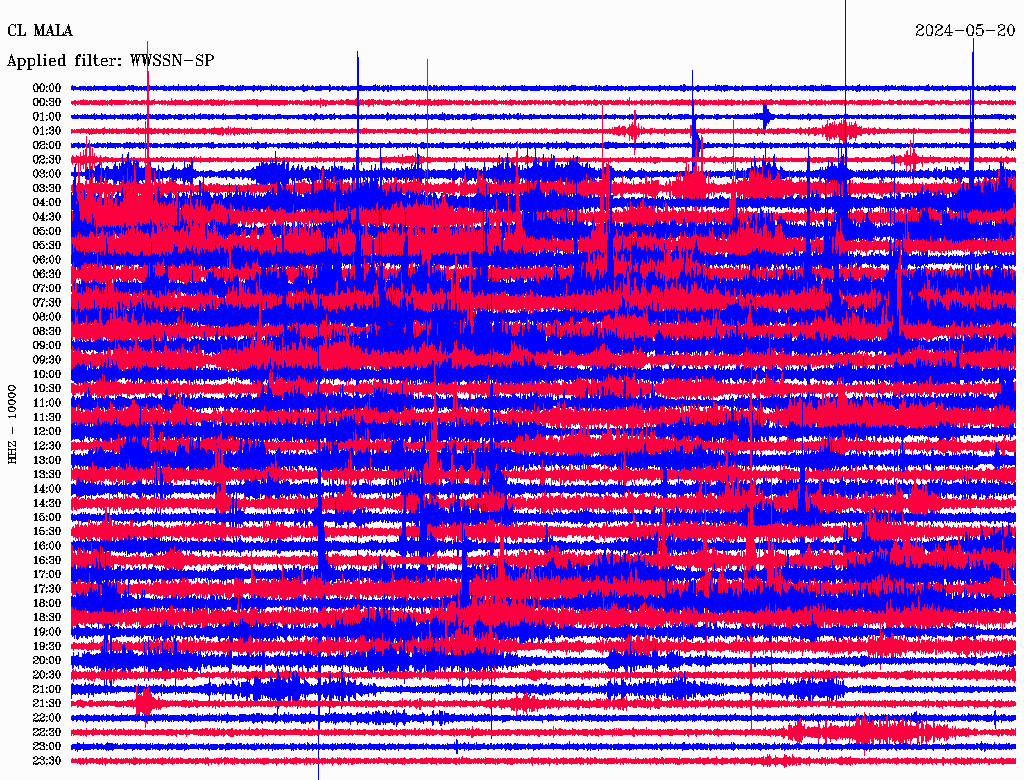Select the 04:00 time label
The height and width of the screenshot is (780, 1024).
point(47,203)
